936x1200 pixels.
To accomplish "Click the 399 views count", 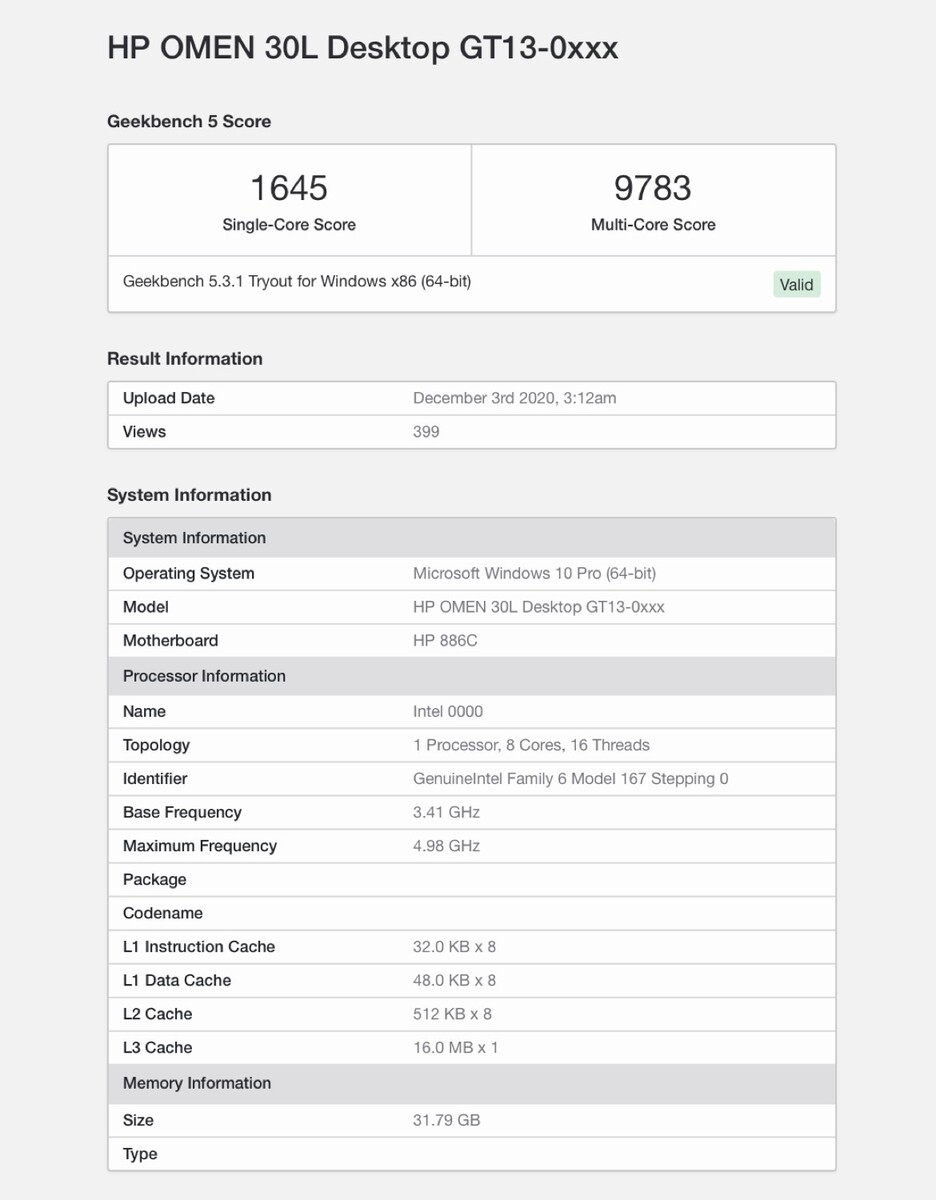I will point(426,432).
